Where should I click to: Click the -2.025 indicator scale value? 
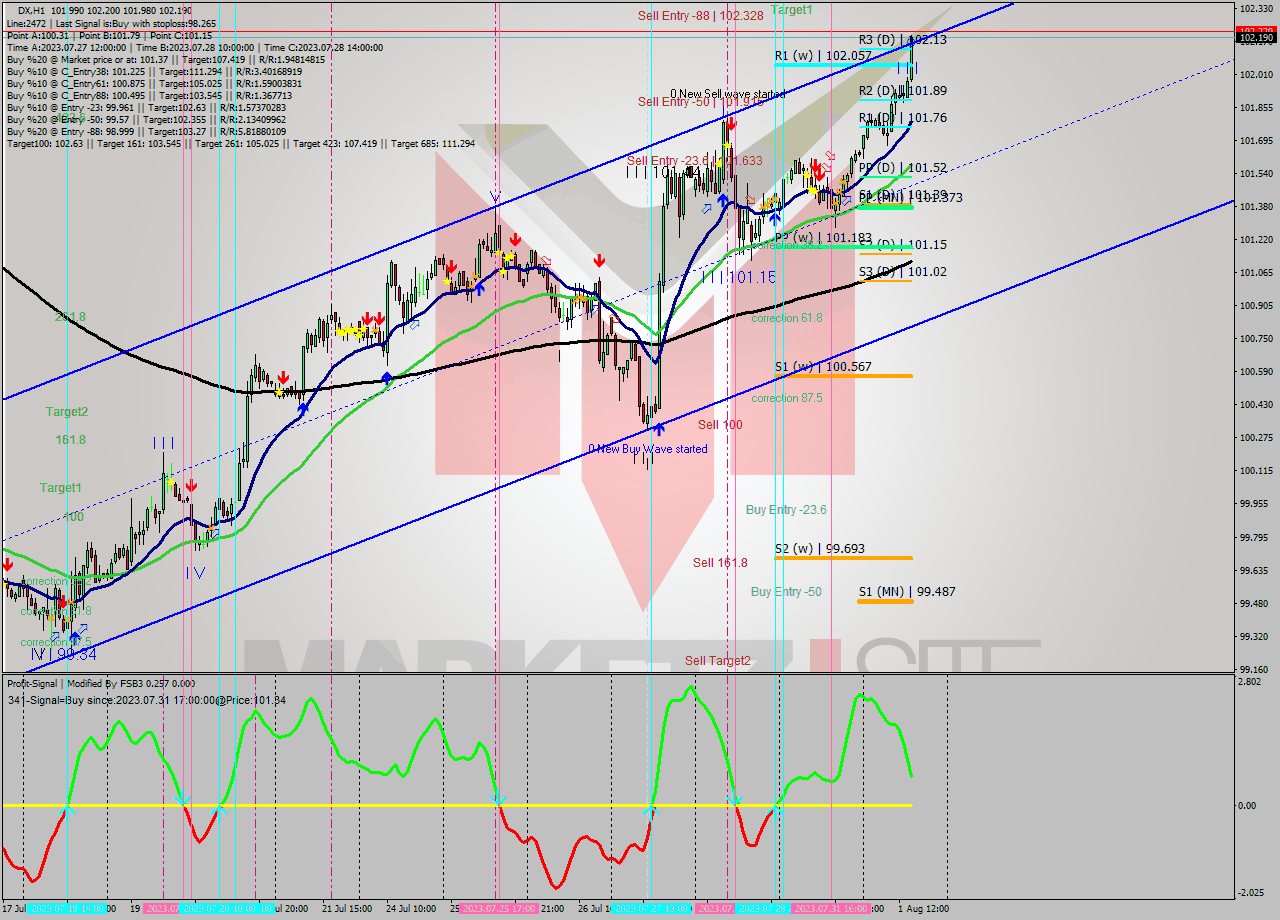1252,893
